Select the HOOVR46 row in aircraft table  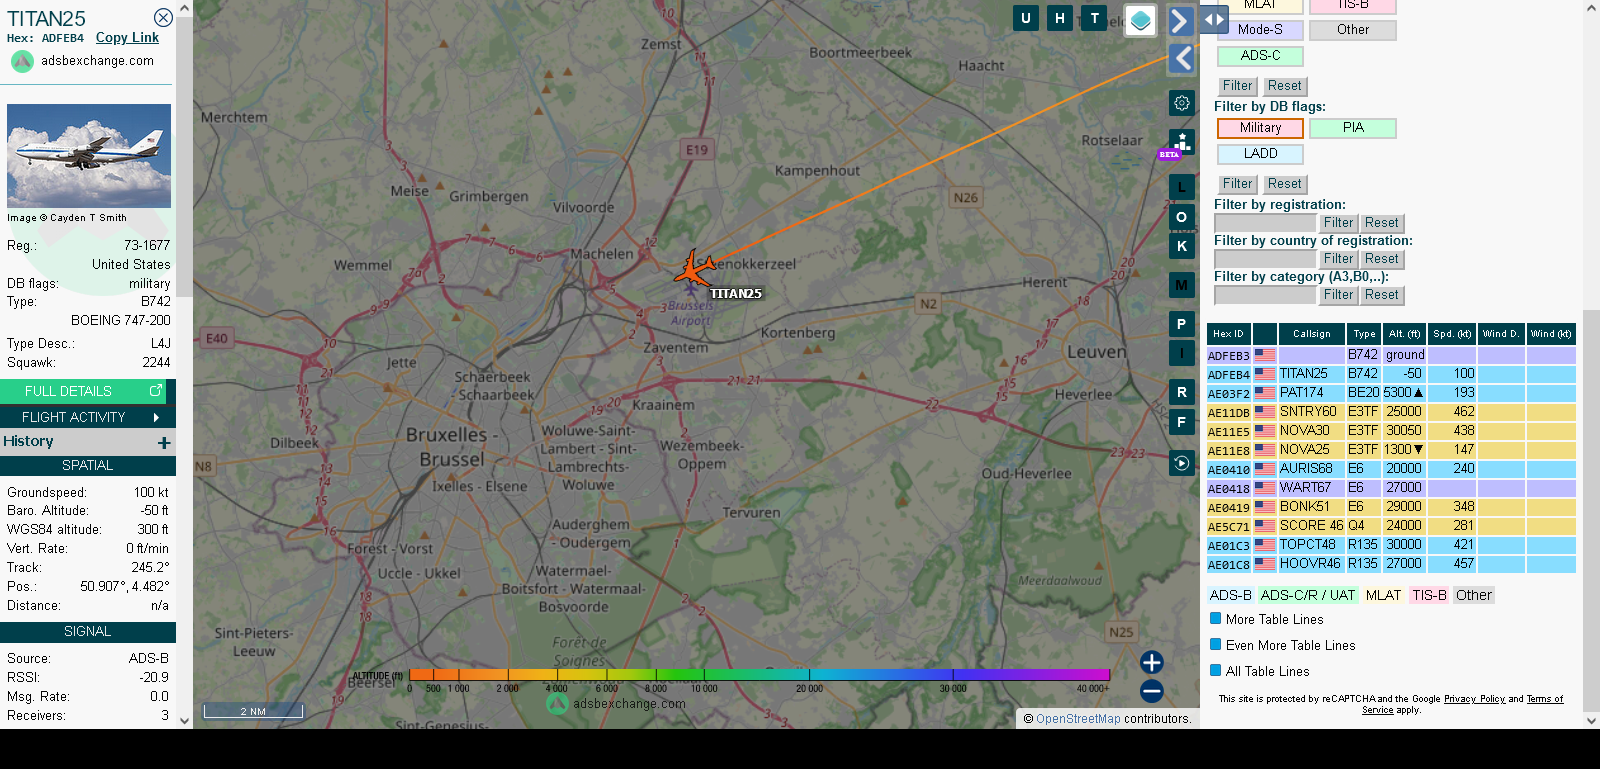[1391, 564]
